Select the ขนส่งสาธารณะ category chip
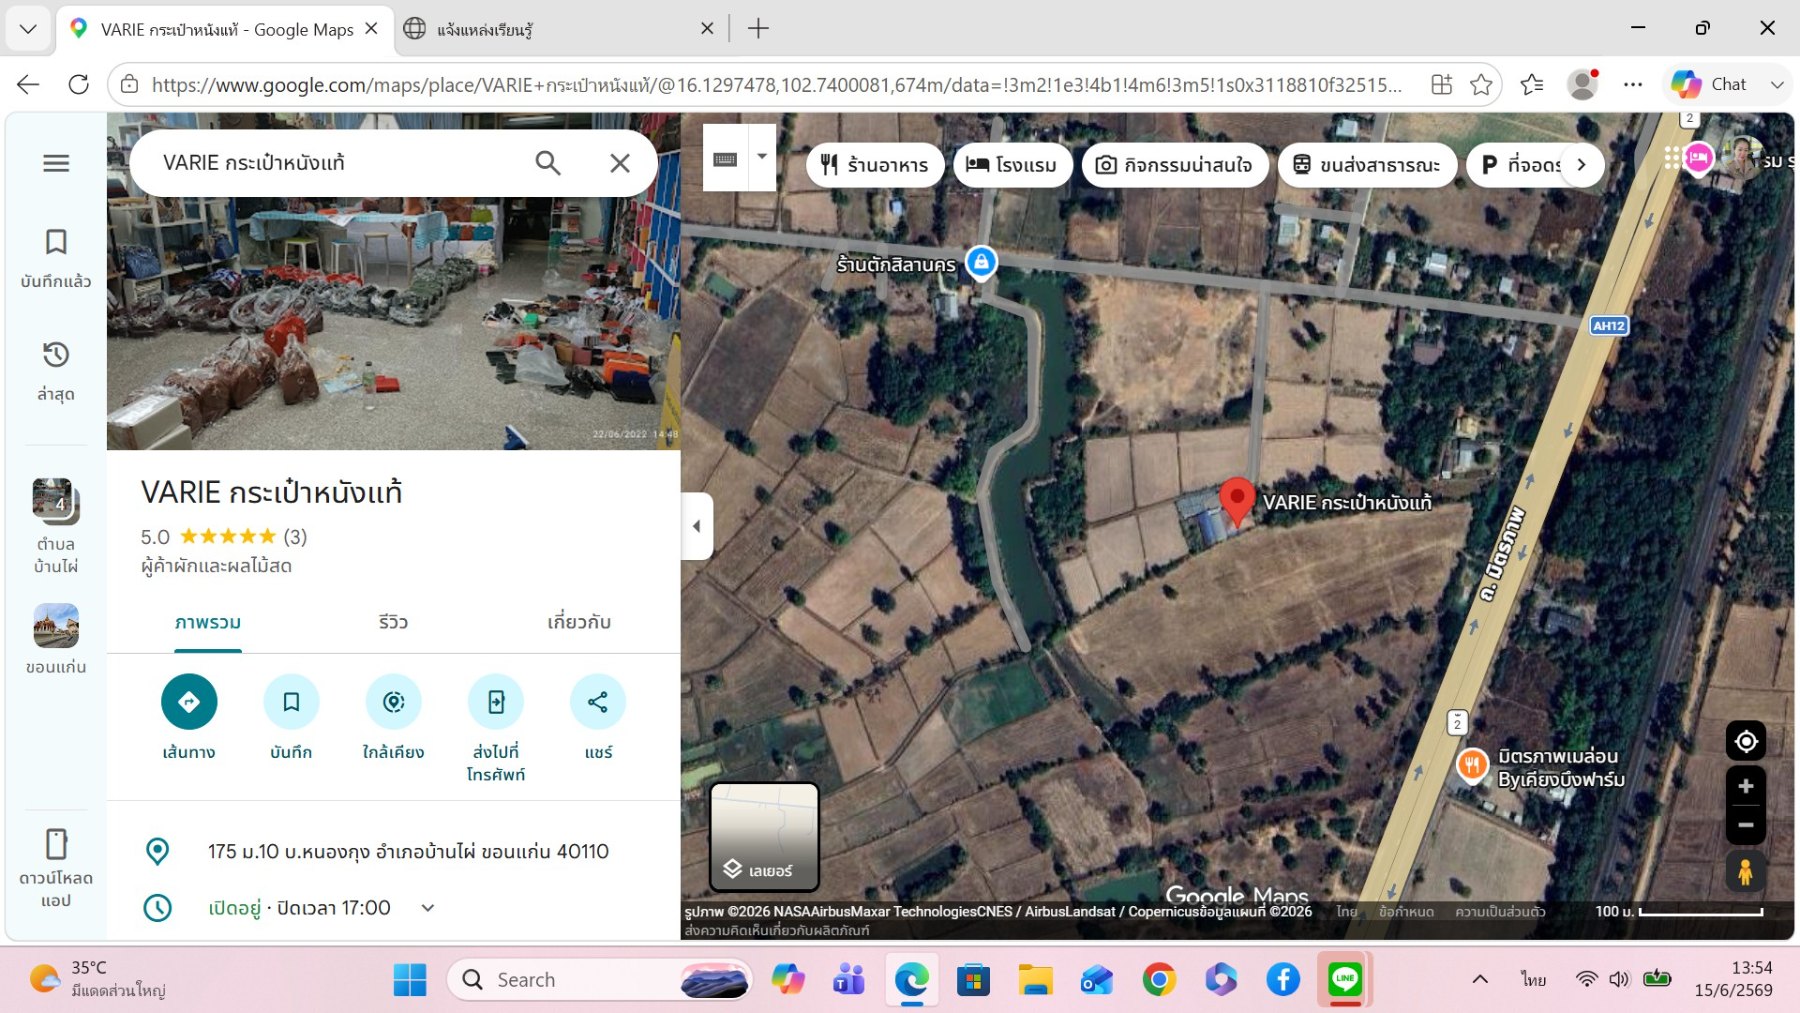Viewport: 1800px width, 1013px height. coord(1367,165)
